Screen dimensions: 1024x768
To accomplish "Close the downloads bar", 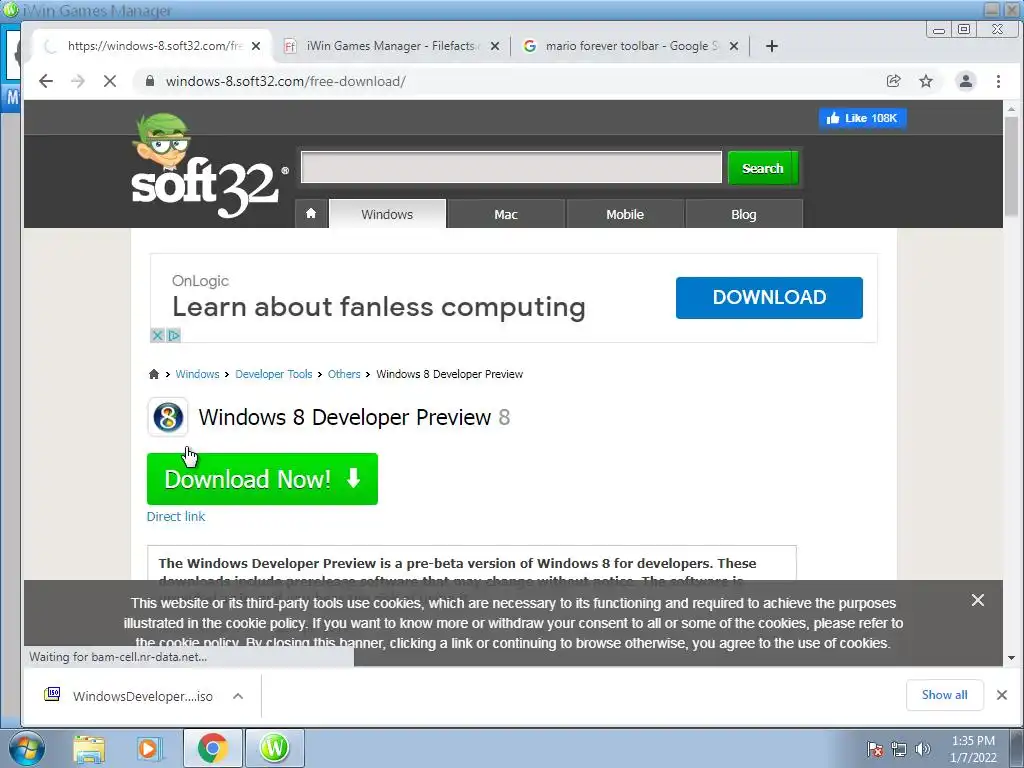I will [1002, 695].
